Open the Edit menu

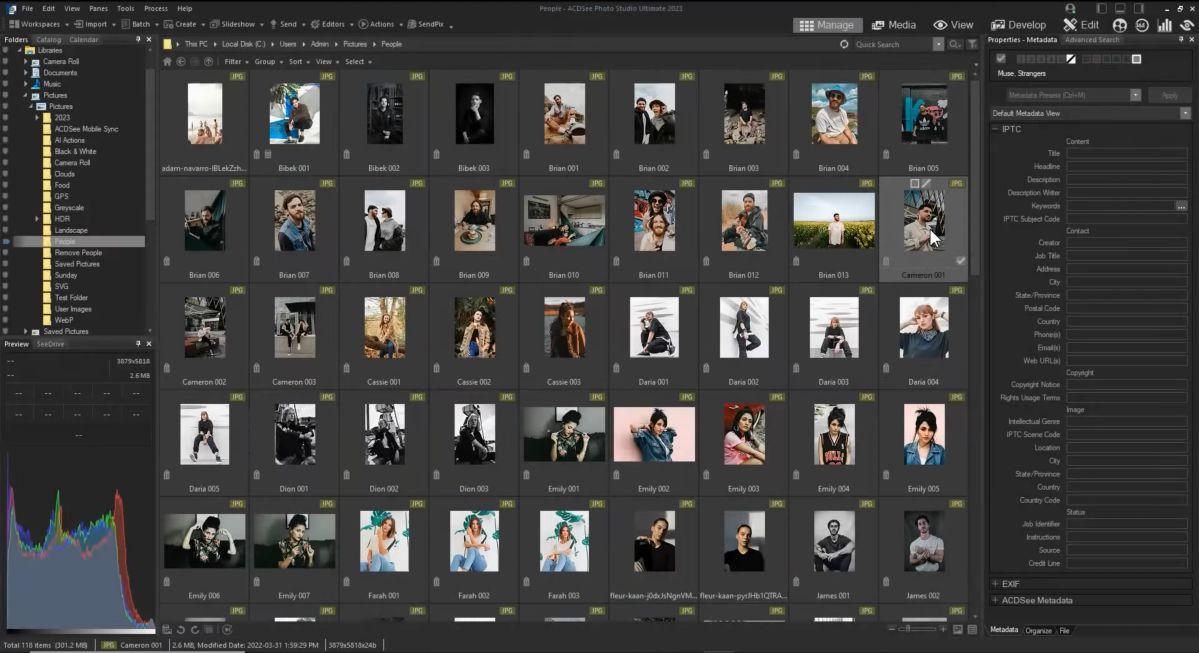(49, 8)
